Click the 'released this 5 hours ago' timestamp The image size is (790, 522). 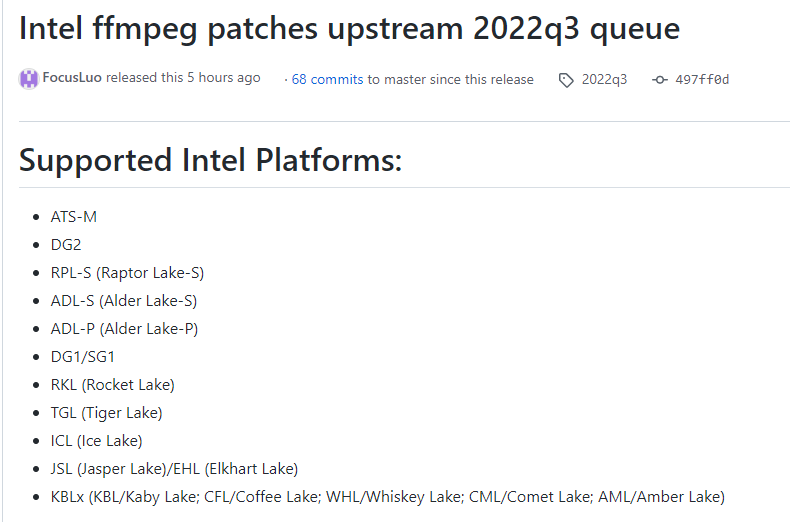(183, 78)
